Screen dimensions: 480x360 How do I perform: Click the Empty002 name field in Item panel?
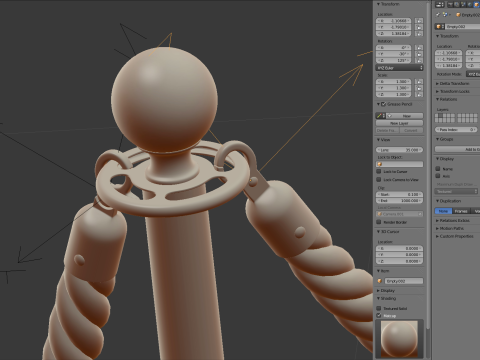tap(404, 281)
